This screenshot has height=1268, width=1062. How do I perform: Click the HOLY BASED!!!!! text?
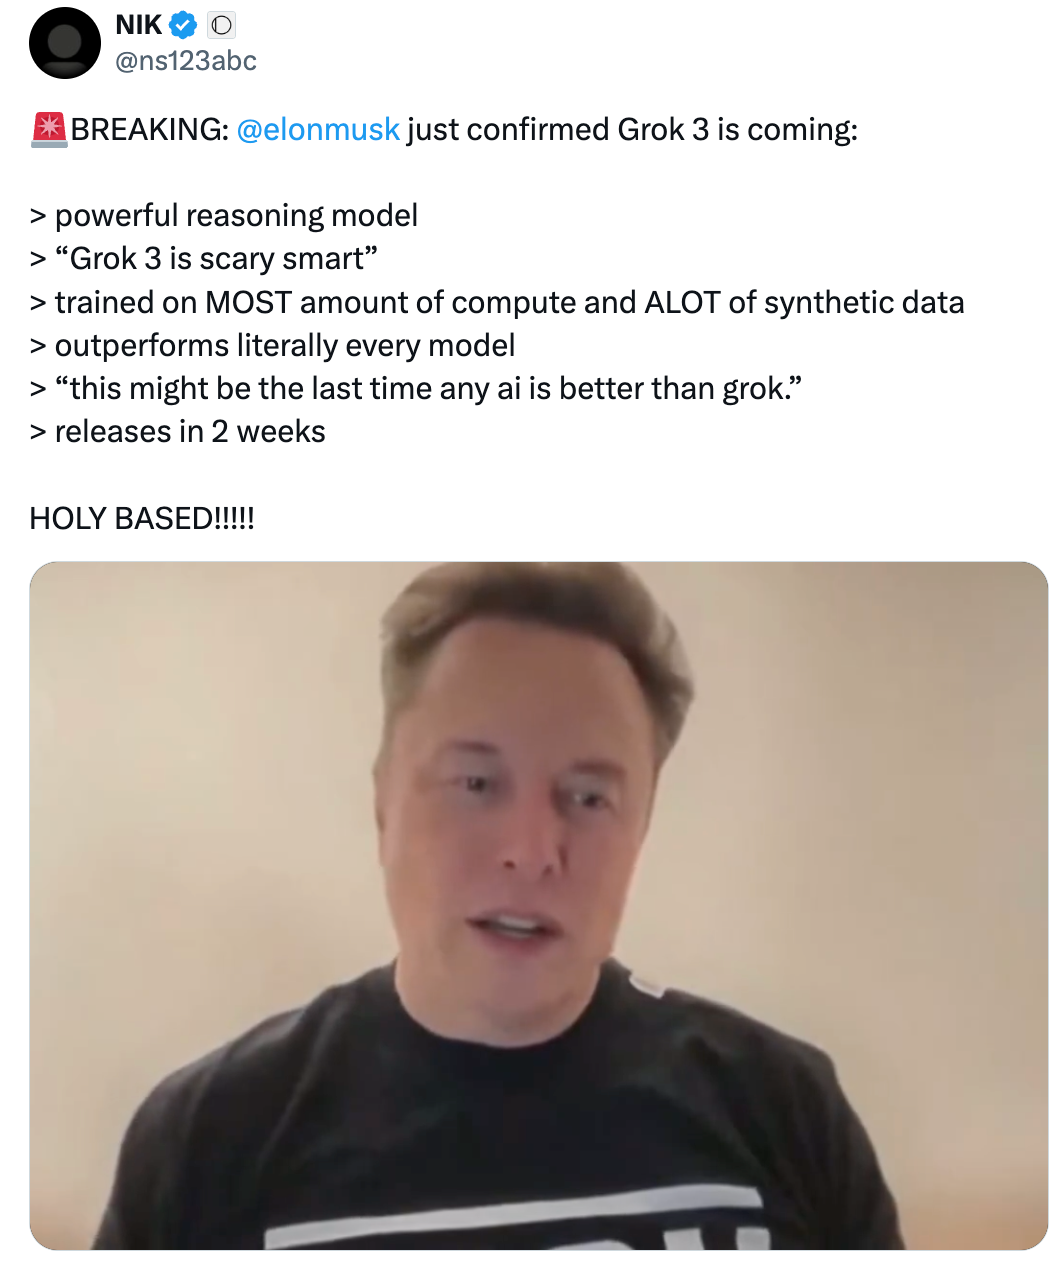(142, 518)
